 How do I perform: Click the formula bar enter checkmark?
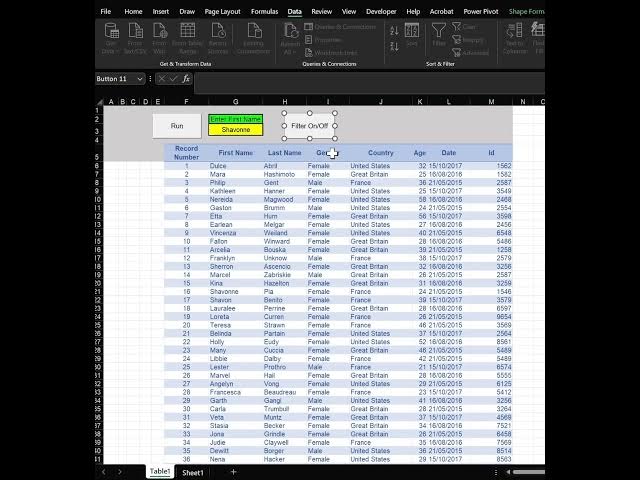coord(173,79)
